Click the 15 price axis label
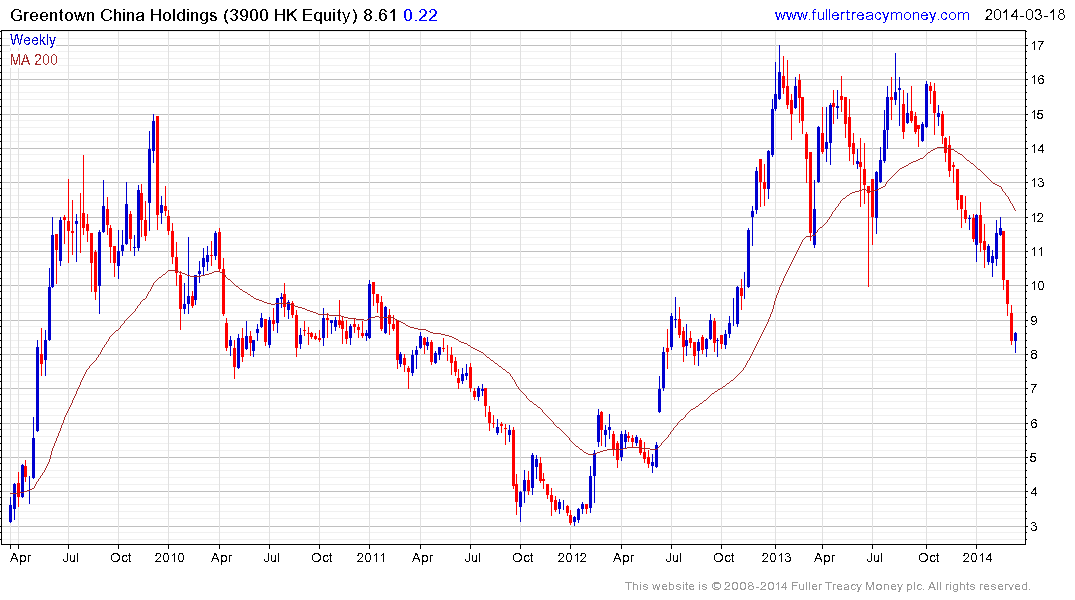This screenshot has width=1075, height=600. 1037,115
